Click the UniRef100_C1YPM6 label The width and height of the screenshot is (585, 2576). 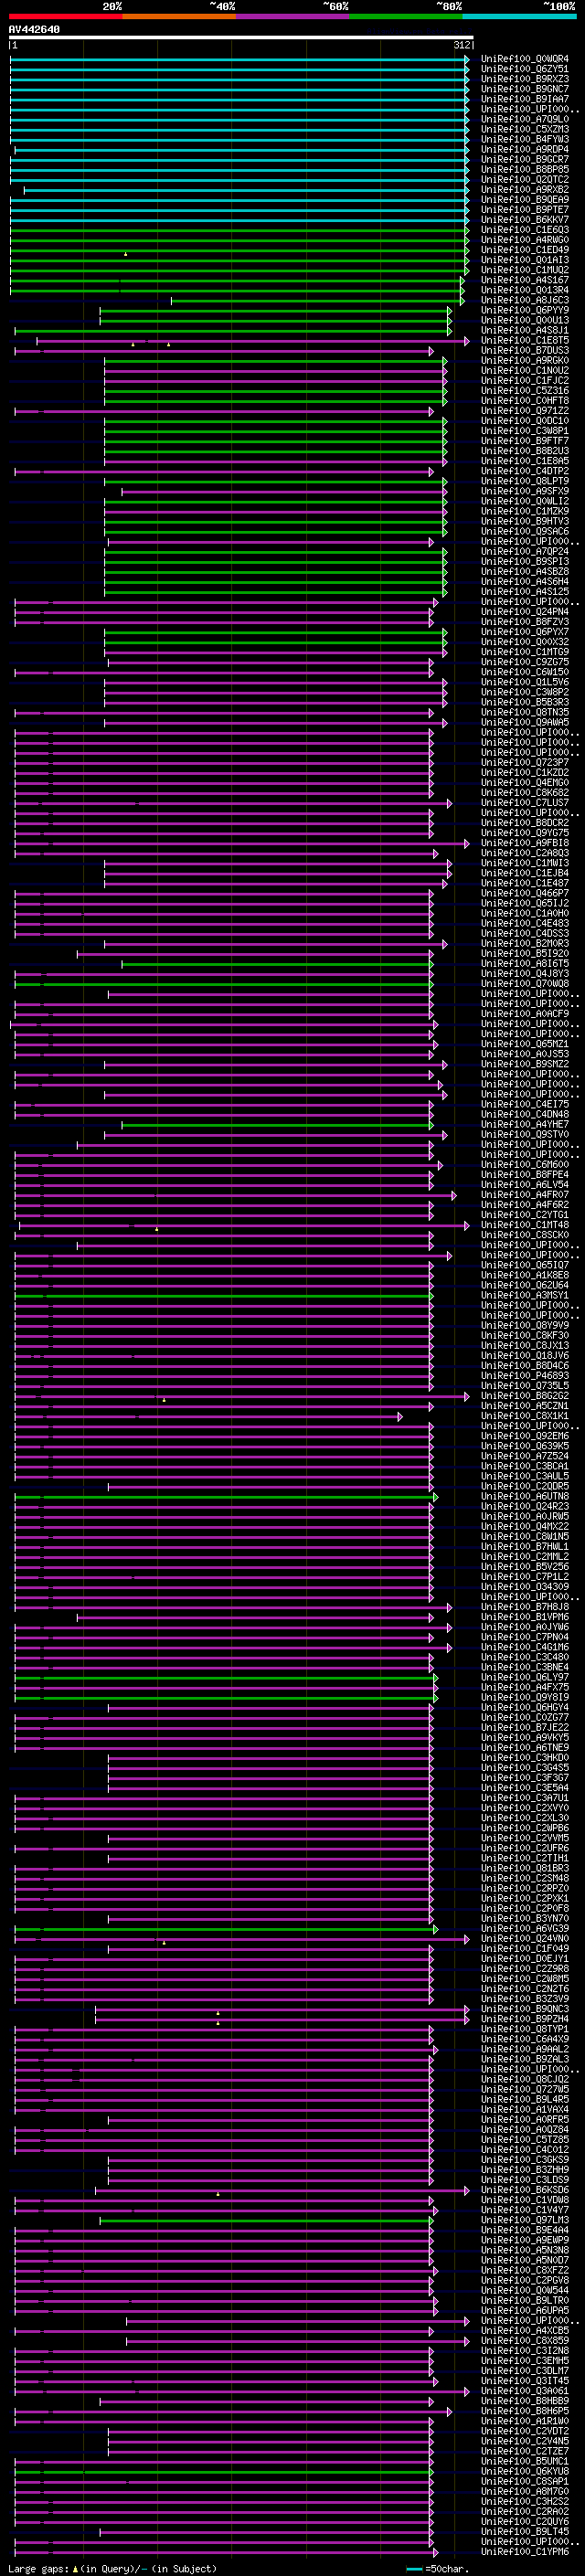pyautogui.click(x=525, y=2551)
